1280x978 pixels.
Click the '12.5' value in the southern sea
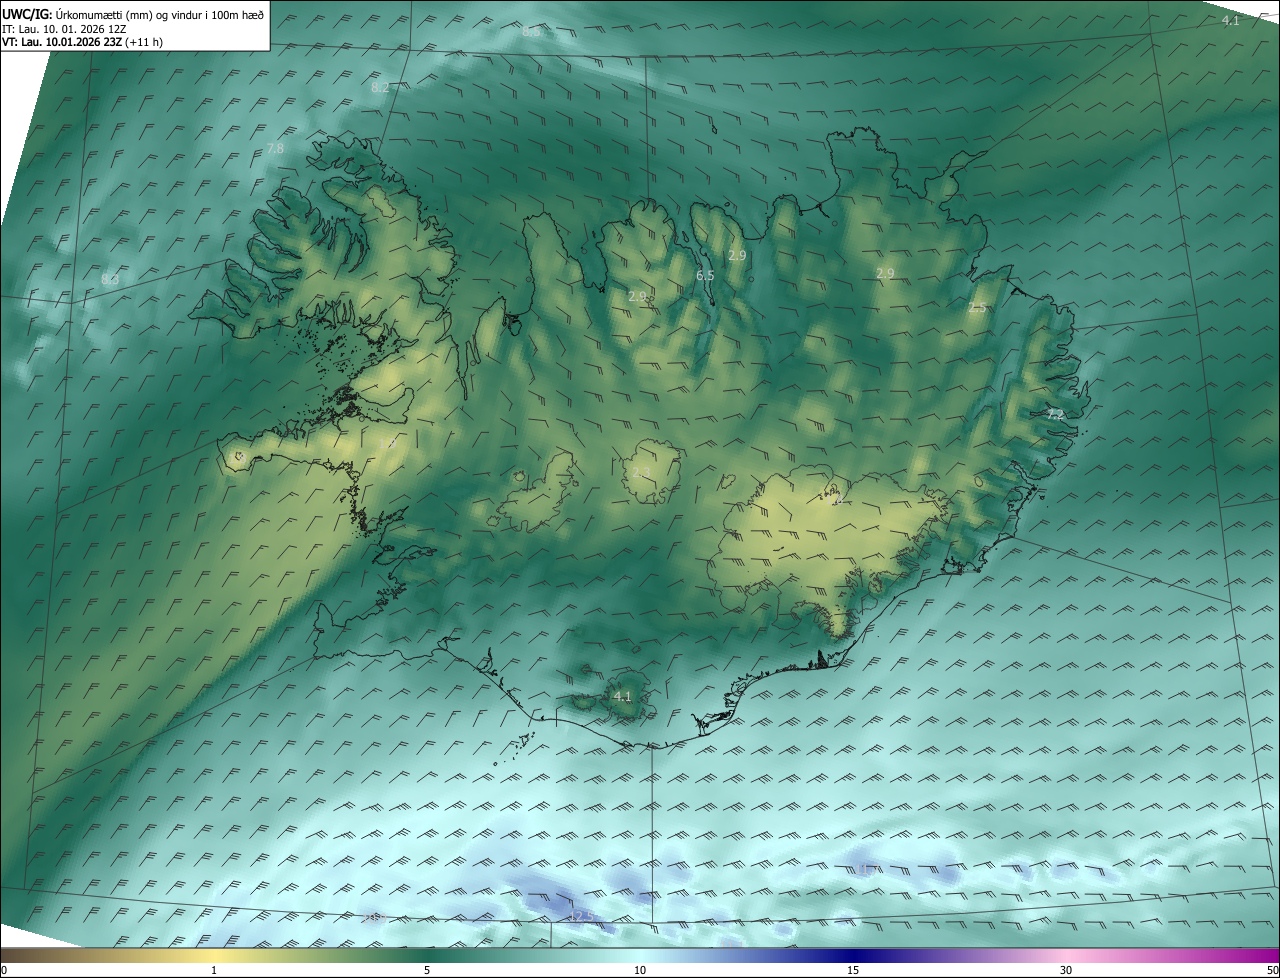coord(581,916)
